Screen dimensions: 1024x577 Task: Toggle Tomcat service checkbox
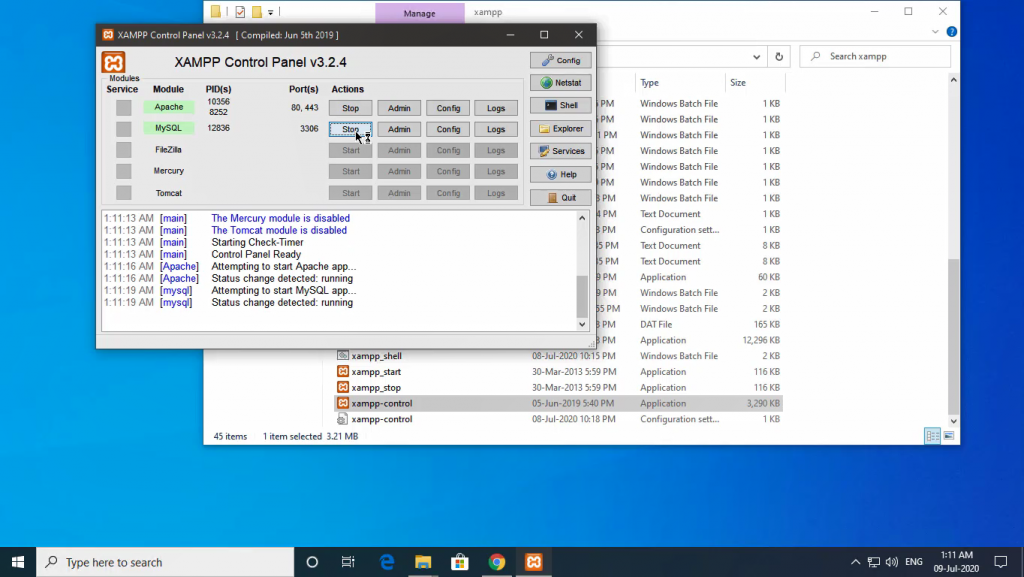coord(123,193)
